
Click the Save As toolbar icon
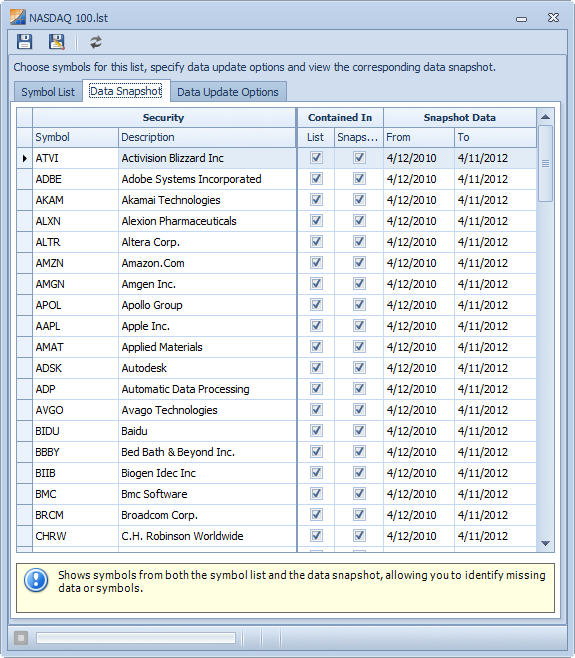click(57, 42)
